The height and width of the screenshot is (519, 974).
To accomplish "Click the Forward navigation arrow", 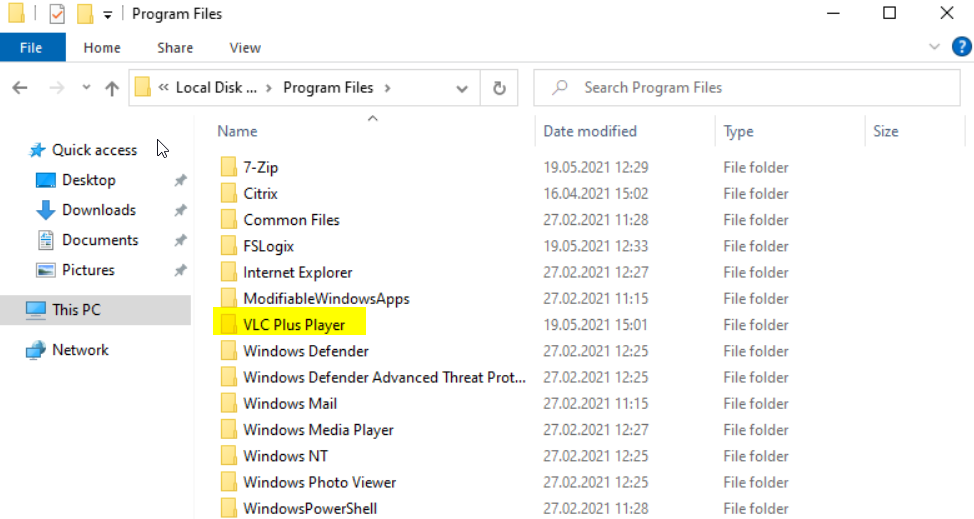I will [57, 88].
